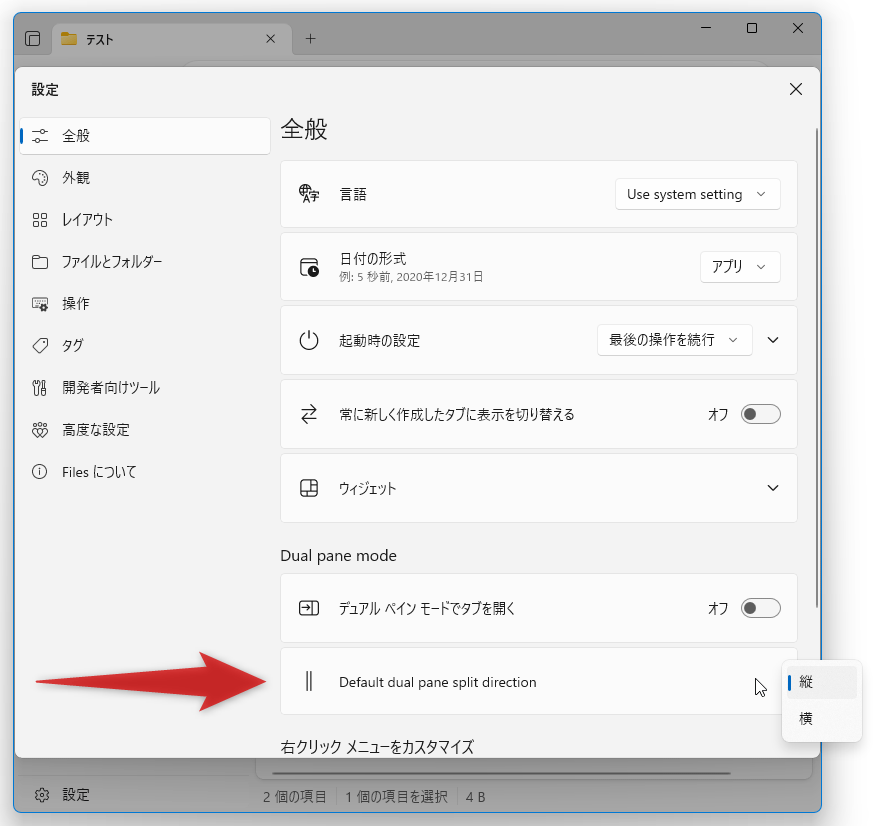Screen dimensions: 874x826
Task: Click the calendar clock icon for 日付の形式
Action: pyautogui.click(x=309, y=267)
